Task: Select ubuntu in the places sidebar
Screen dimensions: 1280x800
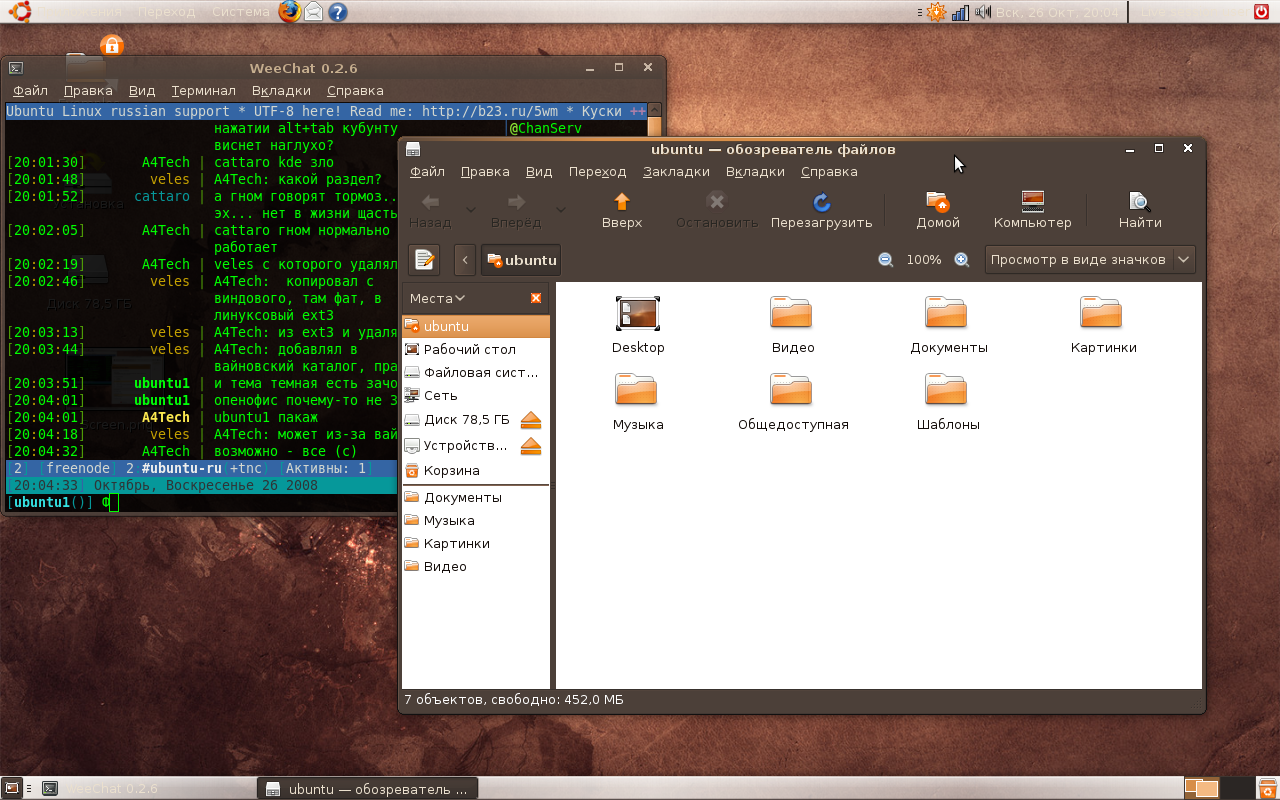Action: pyautogui.click(x=476, y=326)
